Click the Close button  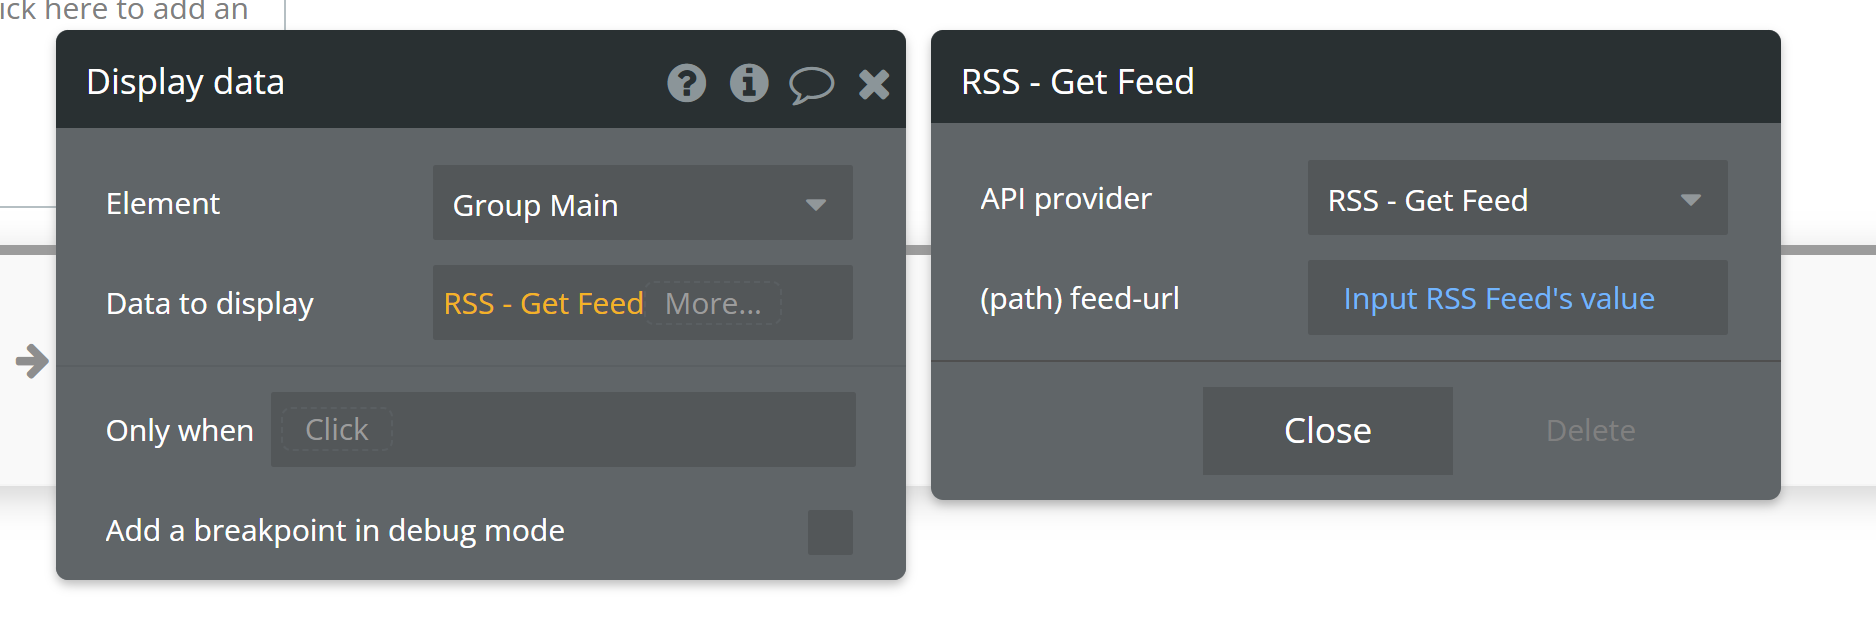(1327, 431)
